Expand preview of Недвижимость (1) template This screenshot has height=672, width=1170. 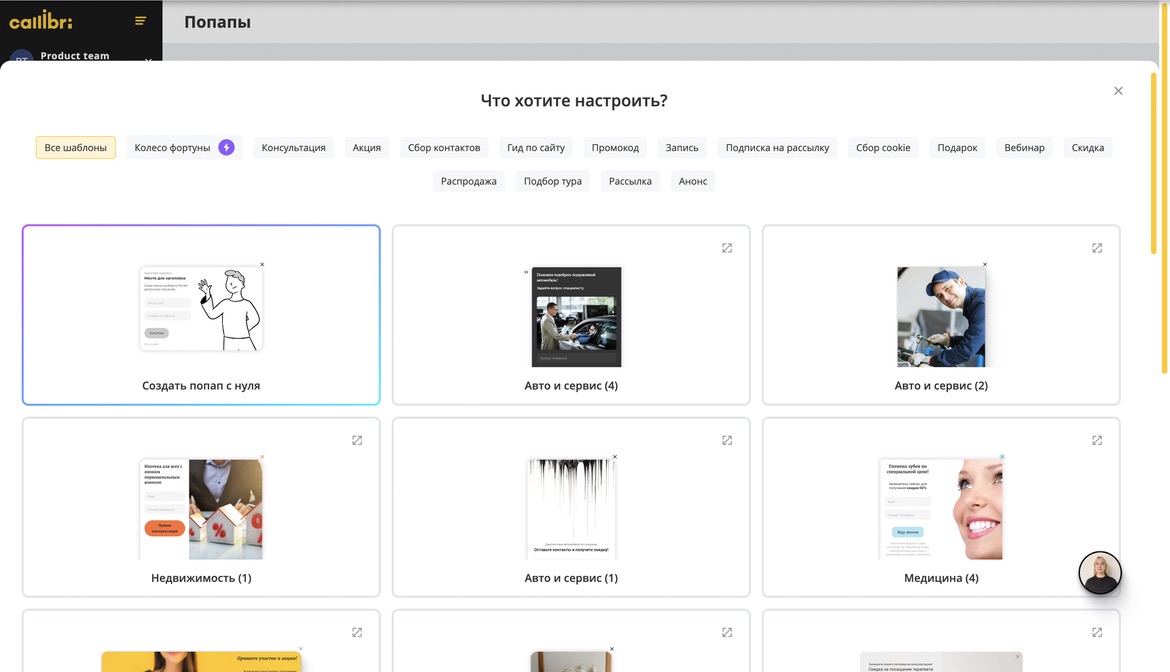(357, 440)
